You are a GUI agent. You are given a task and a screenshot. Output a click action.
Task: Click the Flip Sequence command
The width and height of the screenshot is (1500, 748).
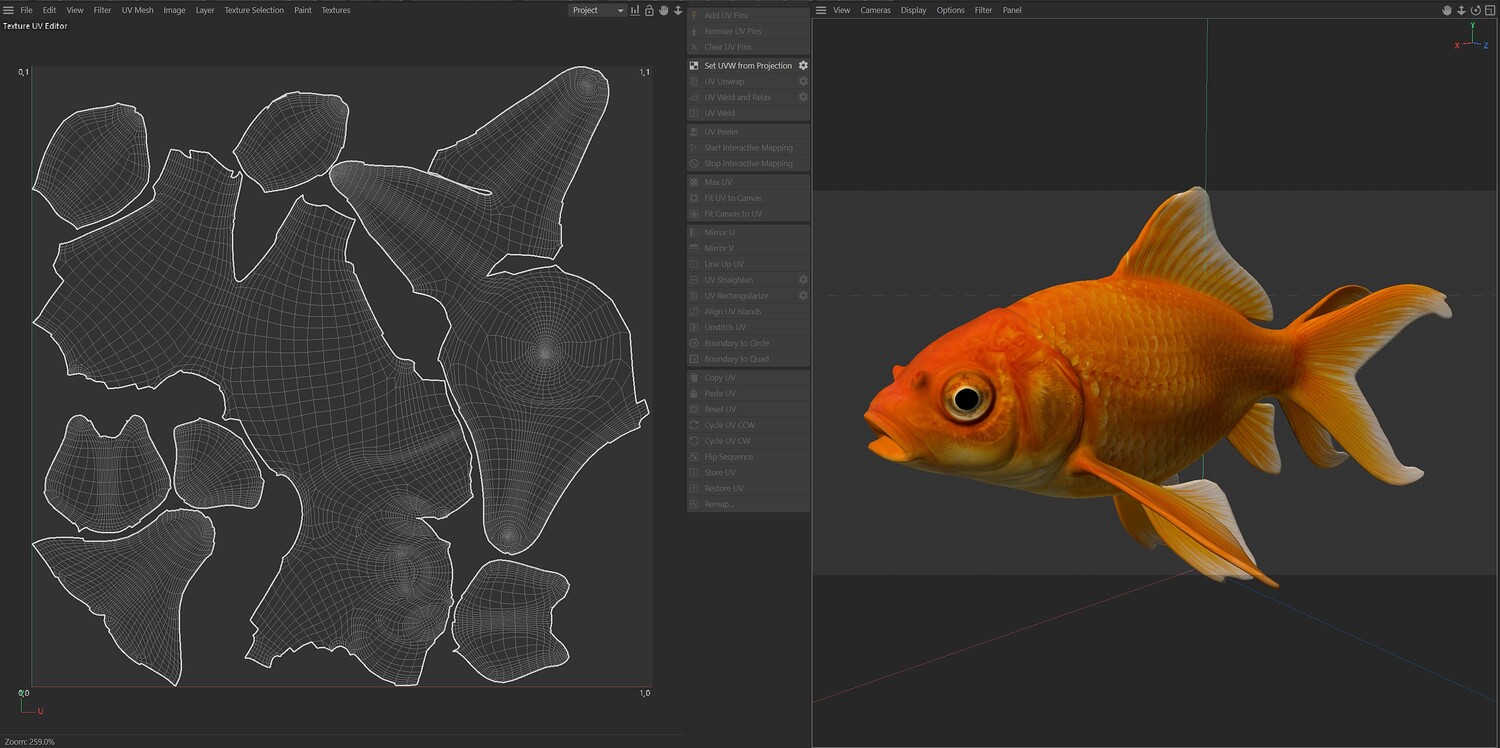tap(748, 457)
